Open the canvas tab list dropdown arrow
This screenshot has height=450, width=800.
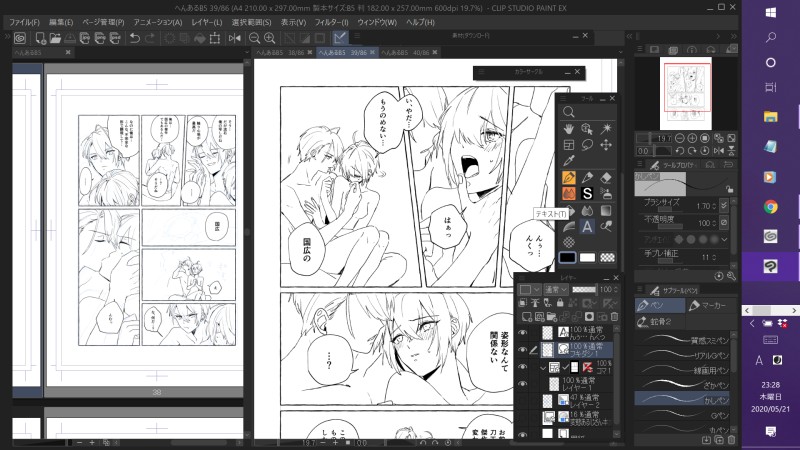[621, 52]
